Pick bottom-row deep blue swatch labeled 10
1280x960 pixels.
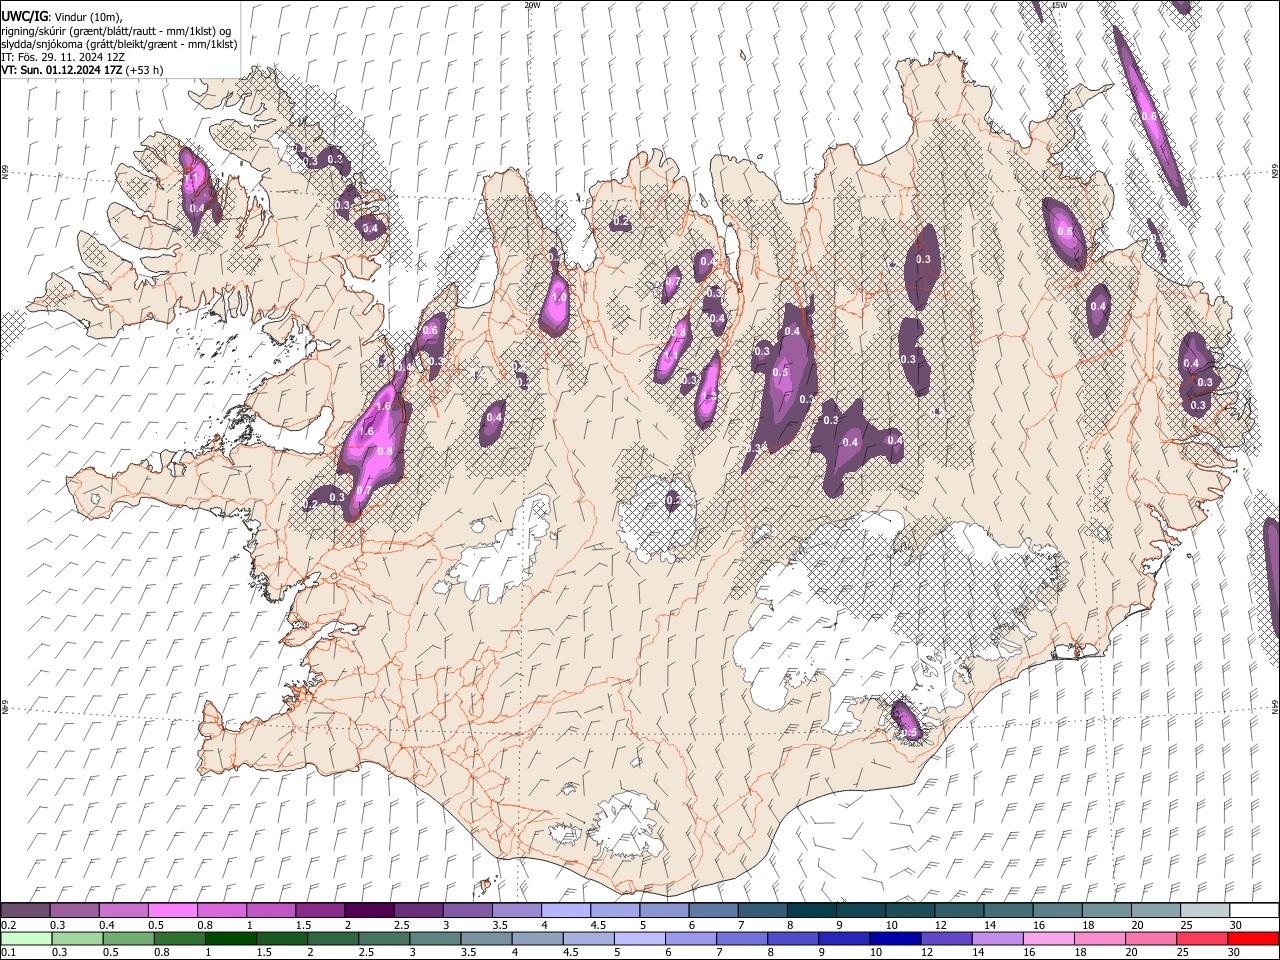point(894,938)
